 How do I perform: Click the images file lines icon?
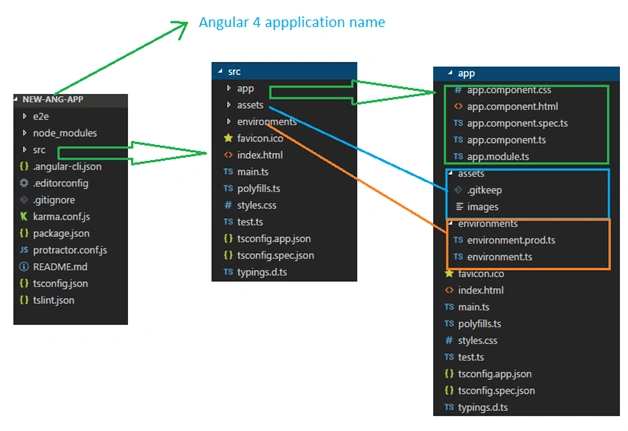point(459,207)
